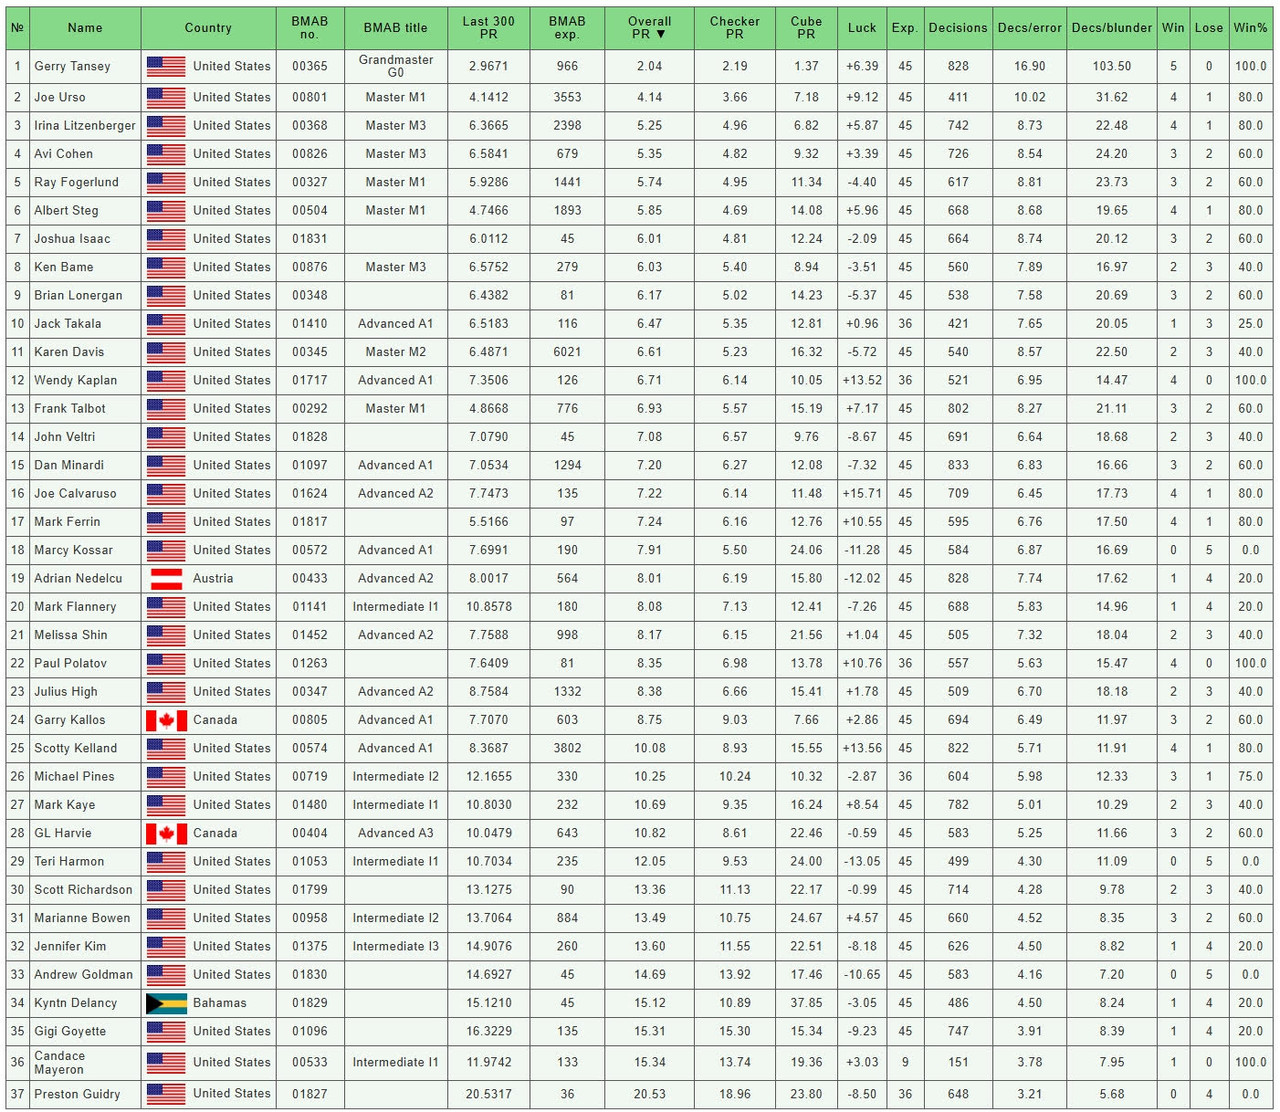Click the US flag in Brian Lonergan row
1280x1112 pixels.
coord(166,296)
